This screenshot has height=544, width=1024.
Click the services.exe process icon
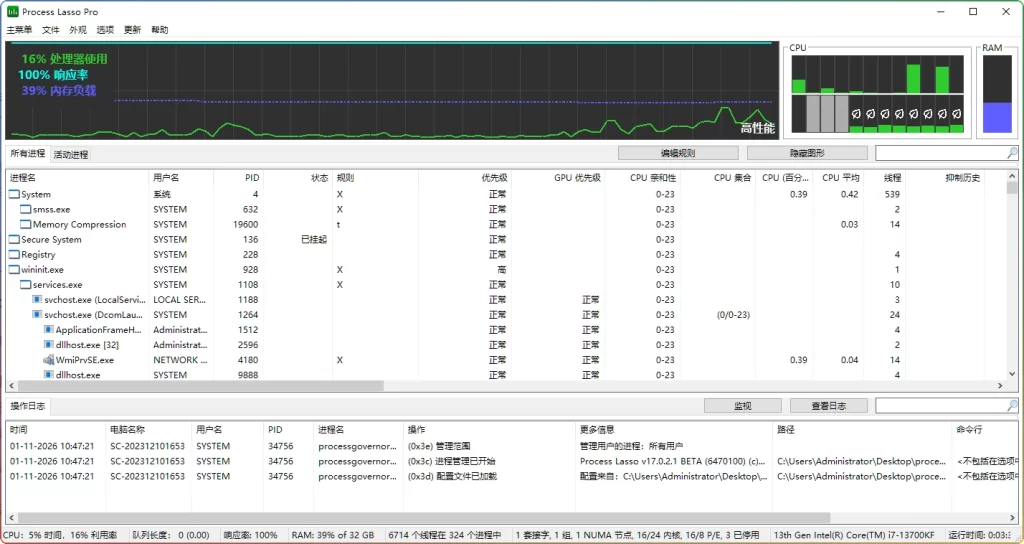(x=25, y=285)
